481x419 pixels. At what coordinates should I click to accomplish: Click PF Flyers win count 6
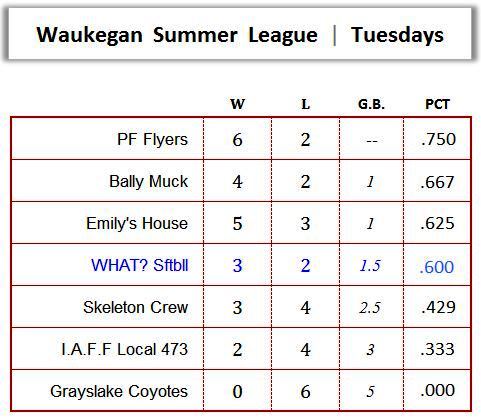click(x=237, y=140)
